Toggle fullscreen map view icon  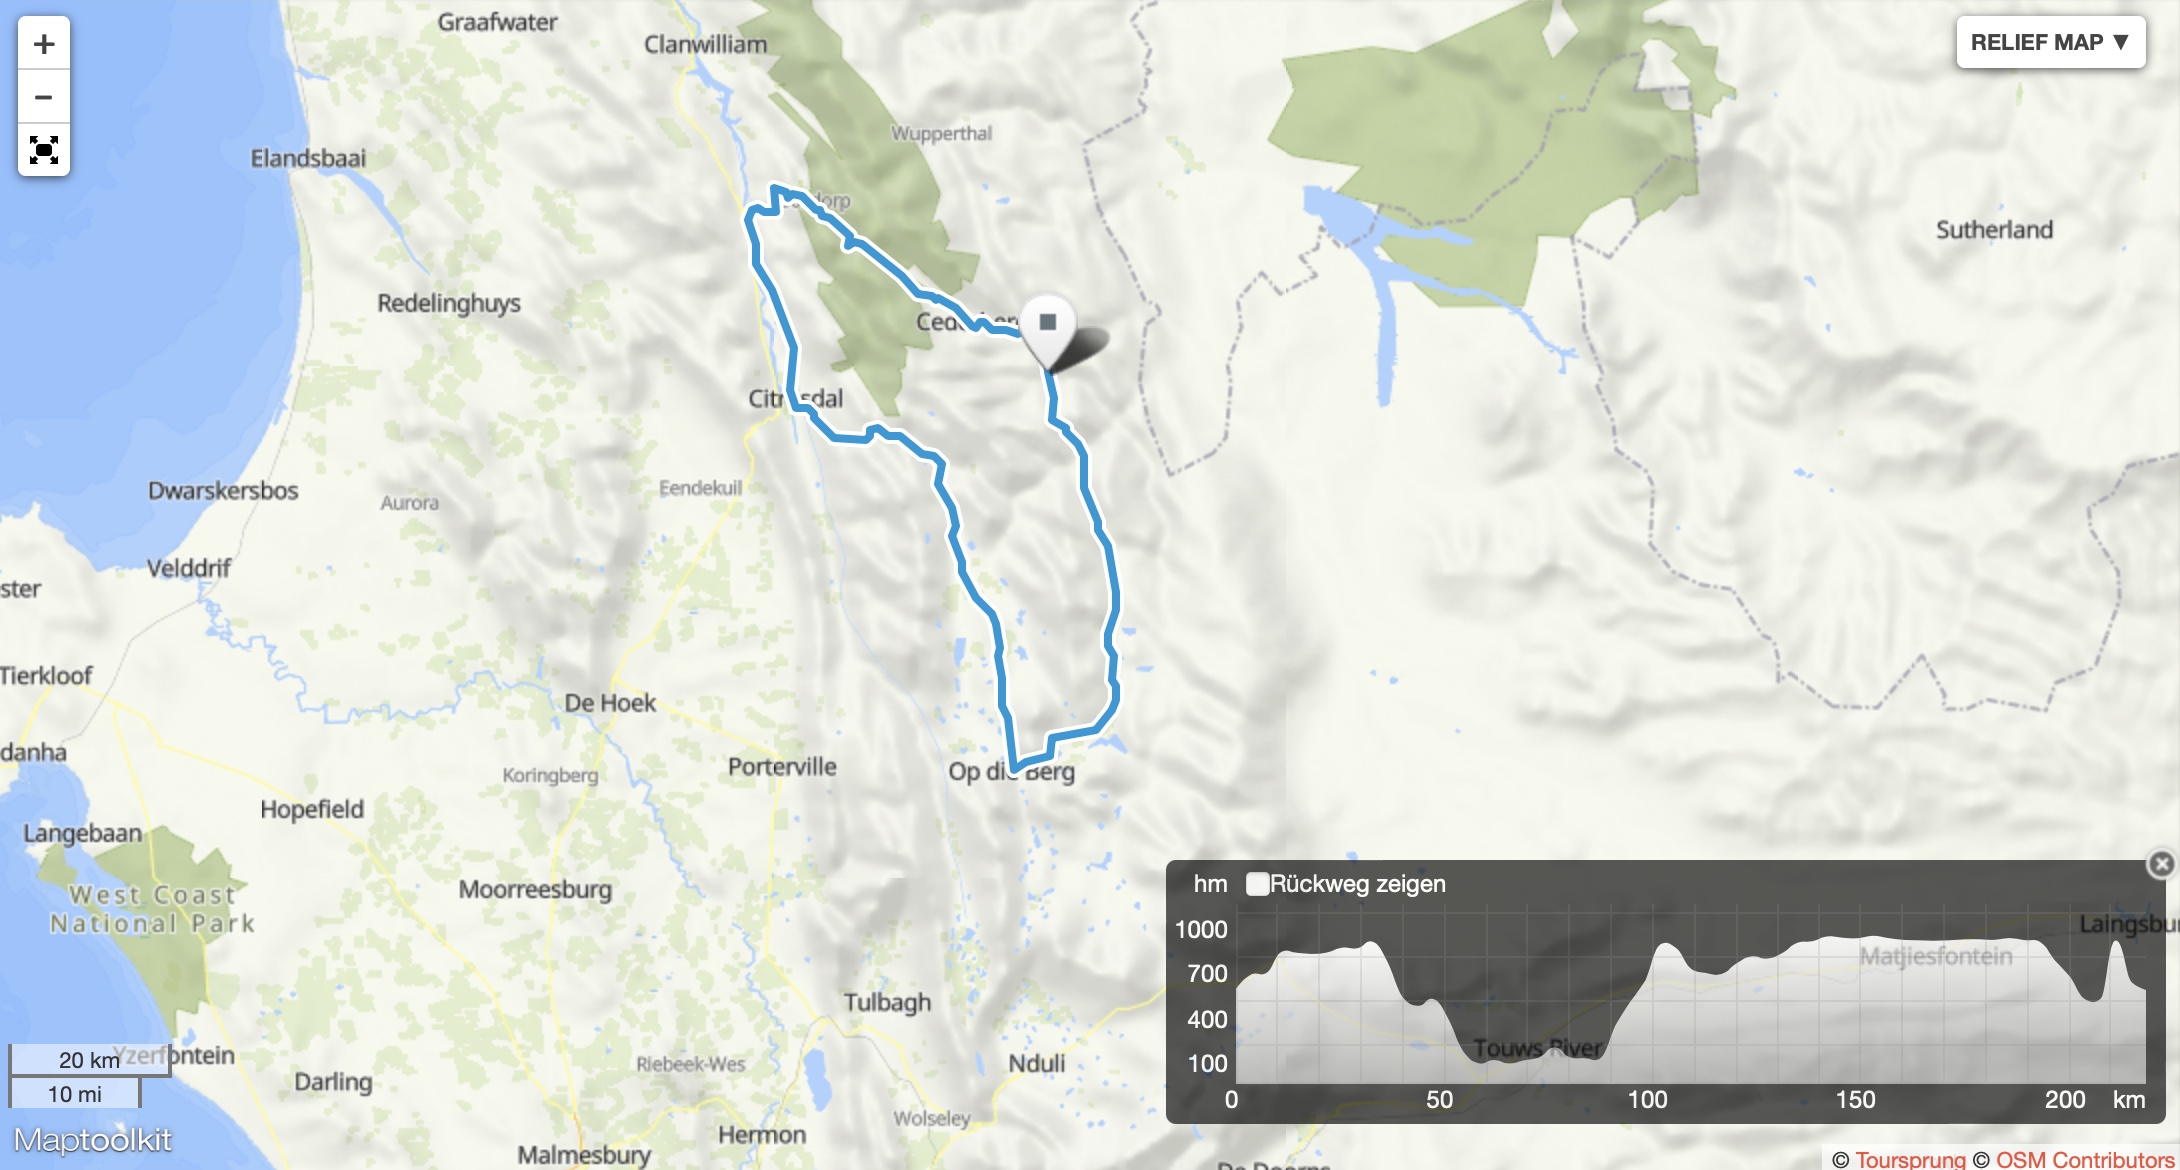coord(44,150)
